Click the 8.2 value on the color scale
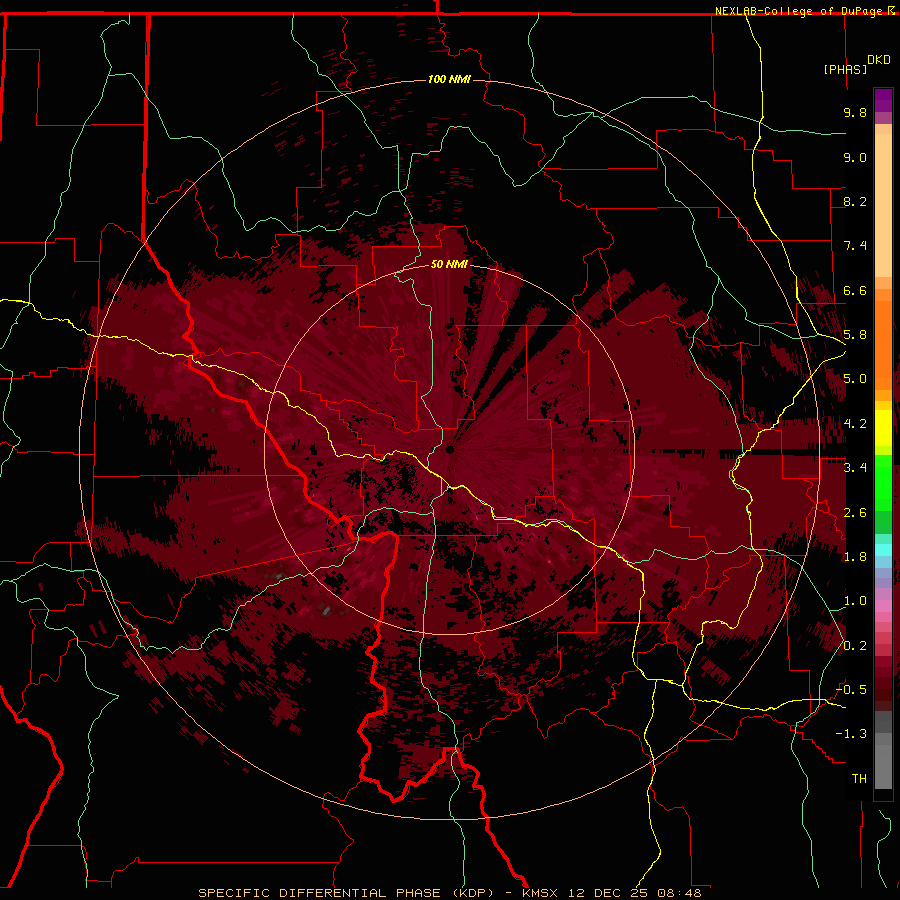Image resolution: width=900 pixels, height=900 pixels. point(855,201)
